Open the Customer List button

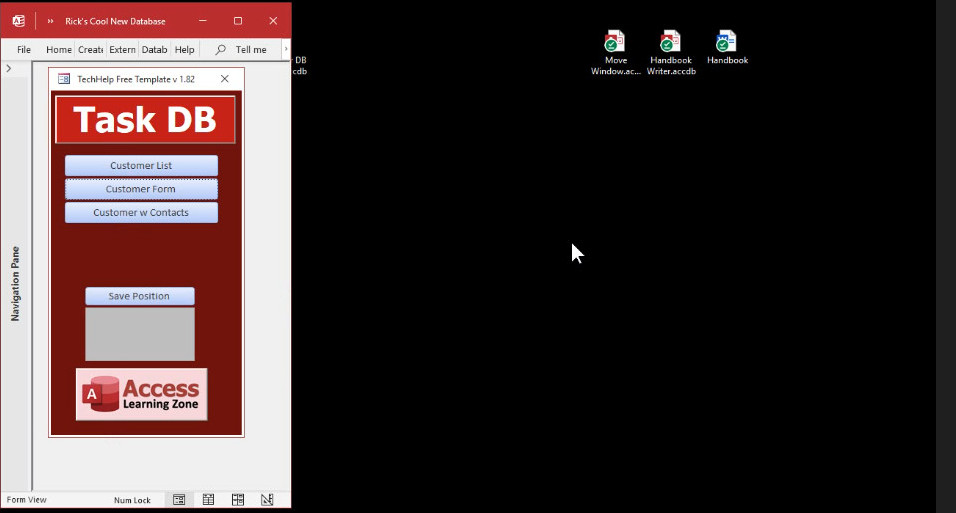[x=141, y=166]
